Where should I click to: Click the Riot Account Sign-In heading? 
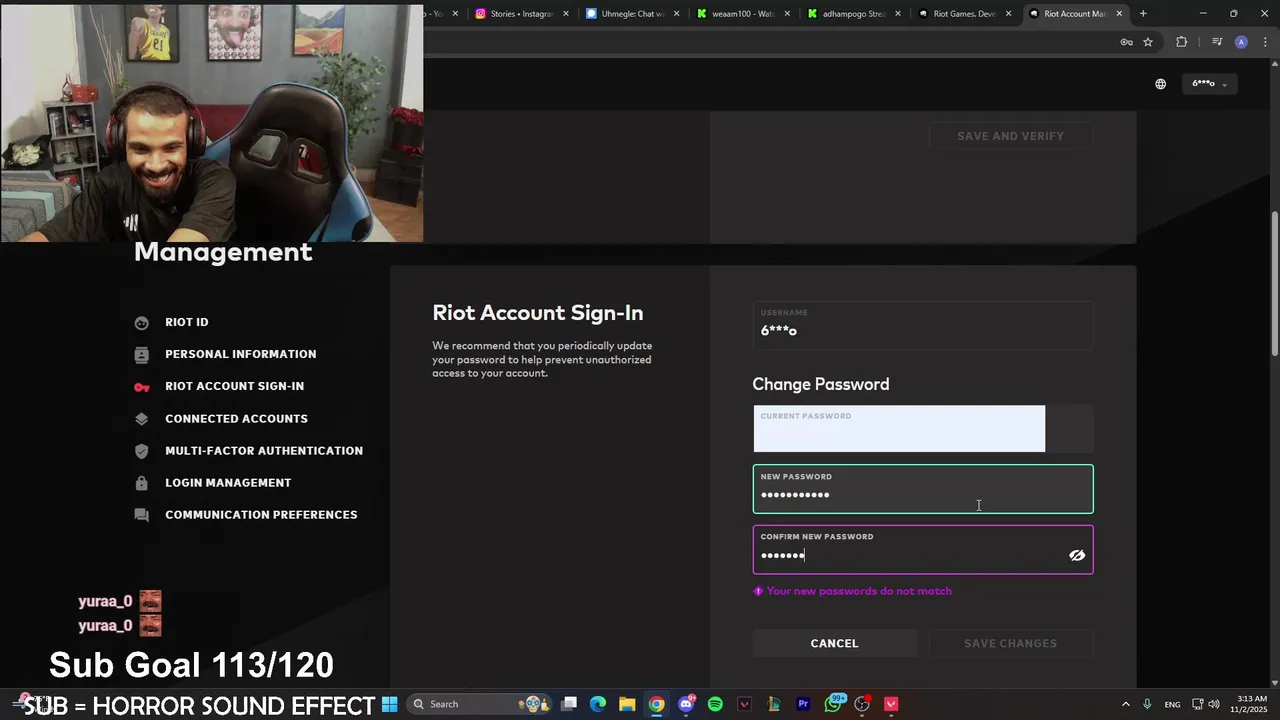click(538, 313)
